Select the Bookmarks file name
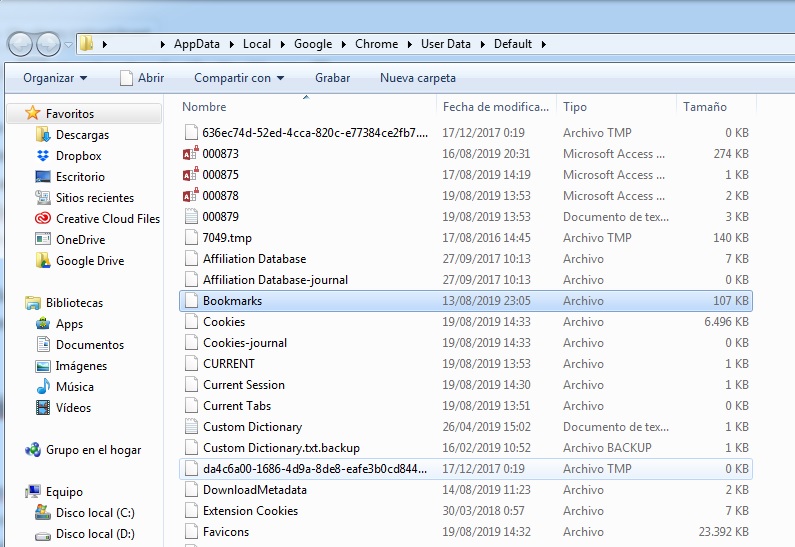Screen dimensions: 795x547 232,301
